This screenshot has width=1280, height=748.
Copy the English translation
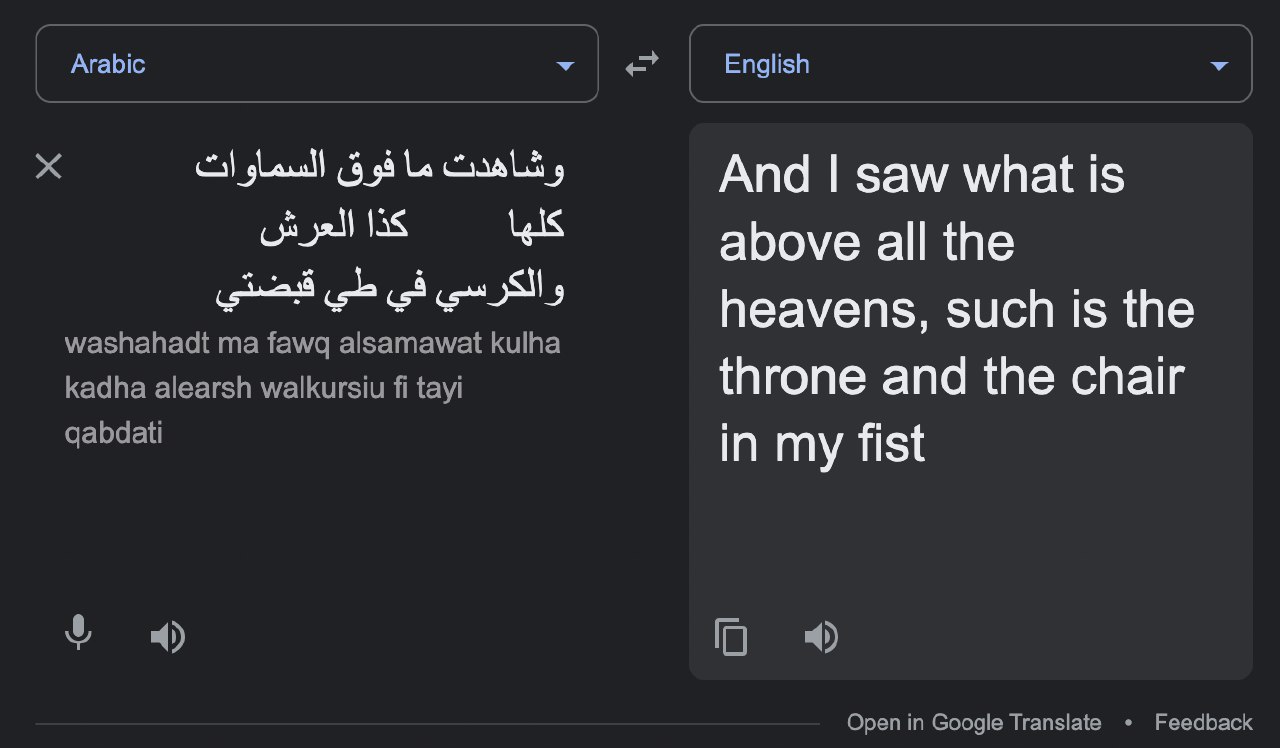[731, 637]
